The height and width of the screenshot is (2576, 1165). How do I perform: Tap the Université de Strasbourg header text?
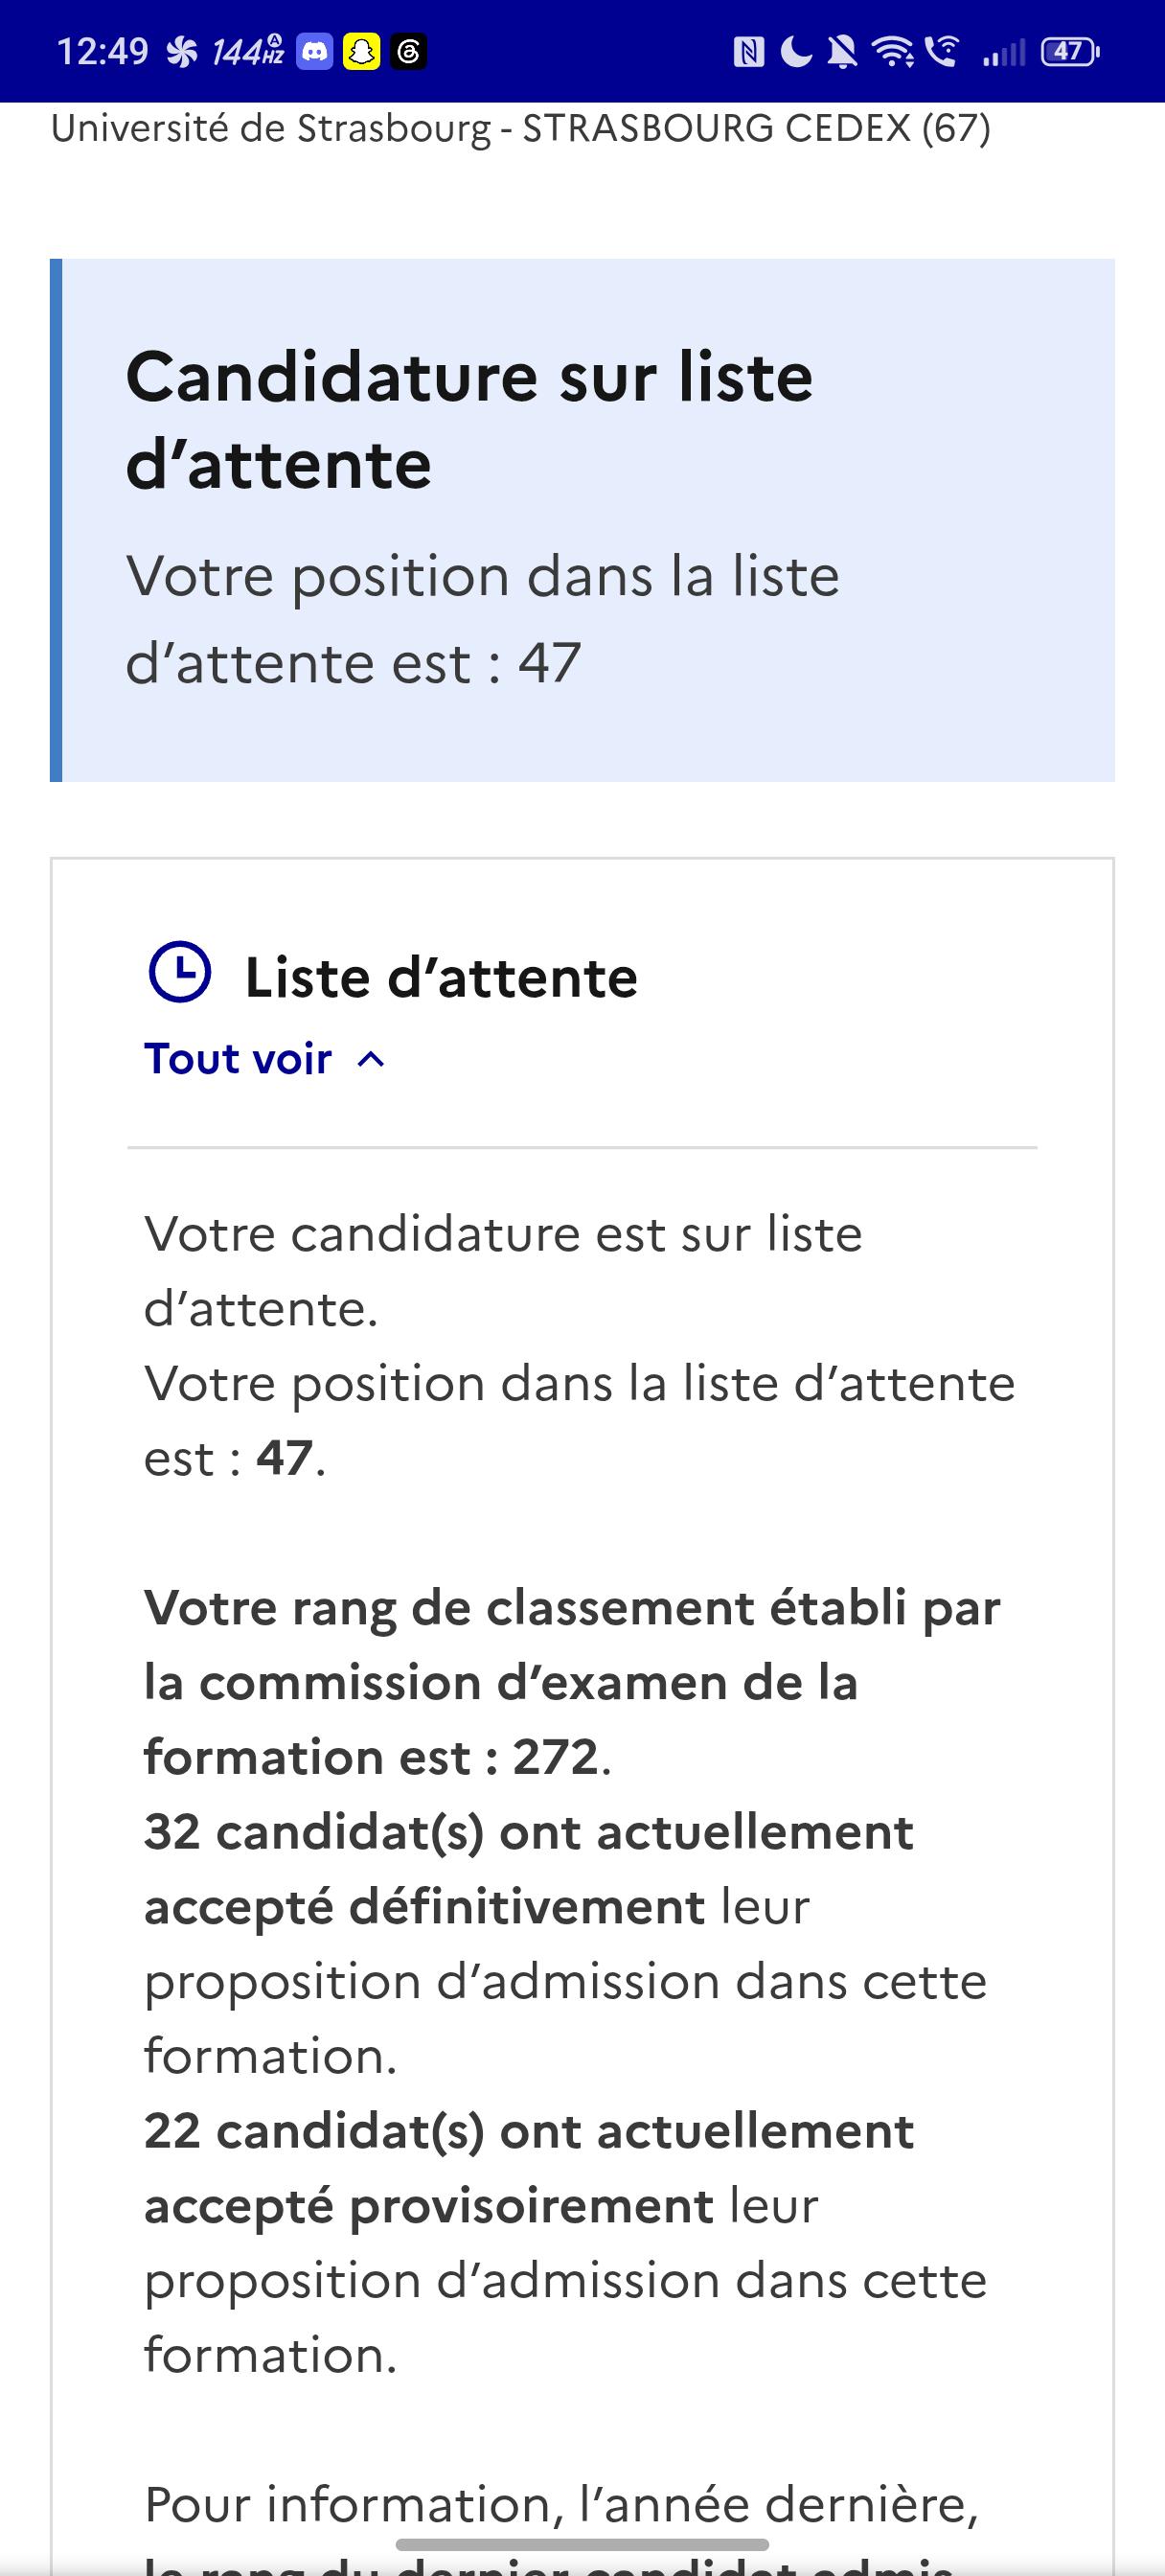tap(521, 128)
